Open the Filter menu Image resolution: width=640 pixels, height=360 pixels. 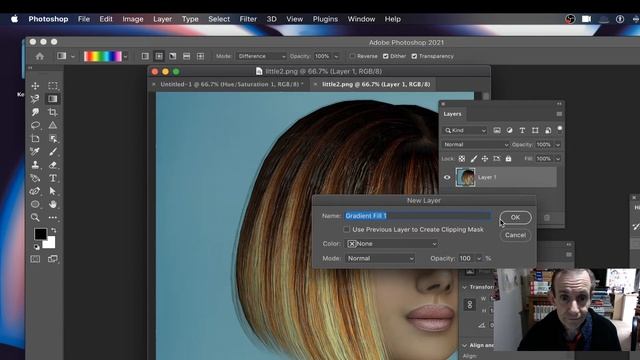tap(248, 19)
